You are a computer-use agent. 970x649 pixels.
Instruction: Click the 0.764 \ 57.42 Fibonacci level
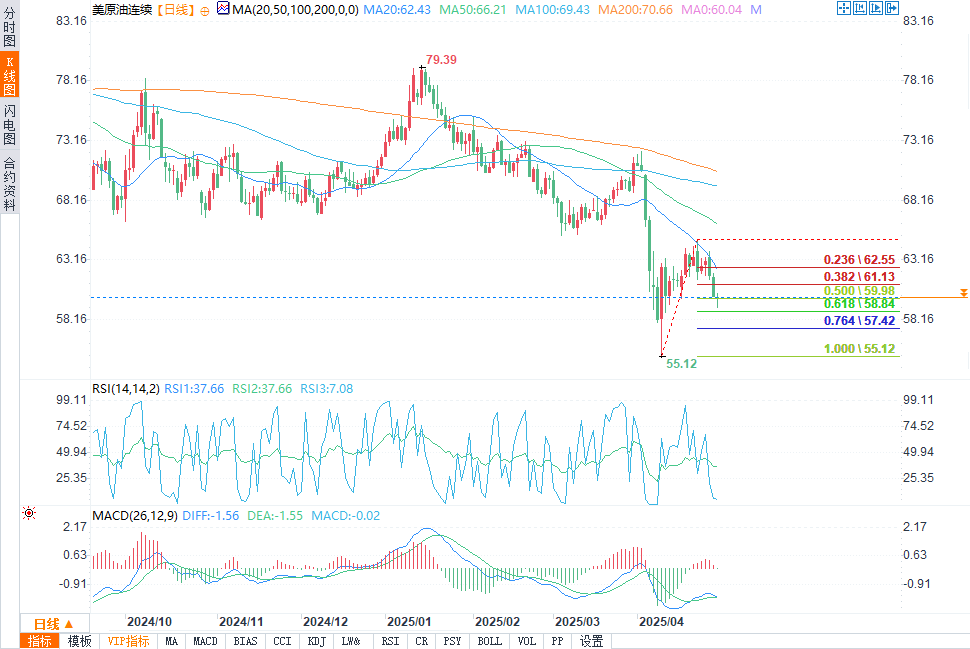[x=859, y=320]
